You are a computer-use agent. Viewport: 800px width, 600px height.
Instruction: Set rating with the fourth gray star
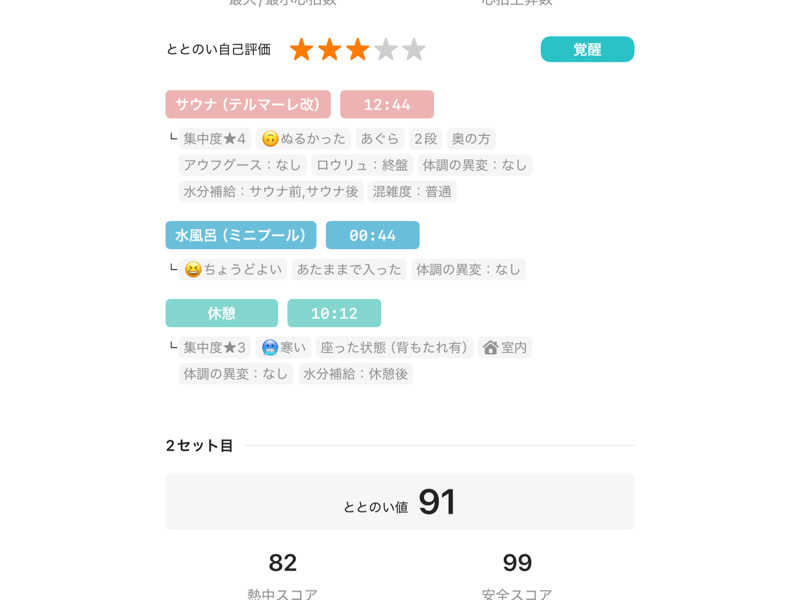tap(386, 50)
